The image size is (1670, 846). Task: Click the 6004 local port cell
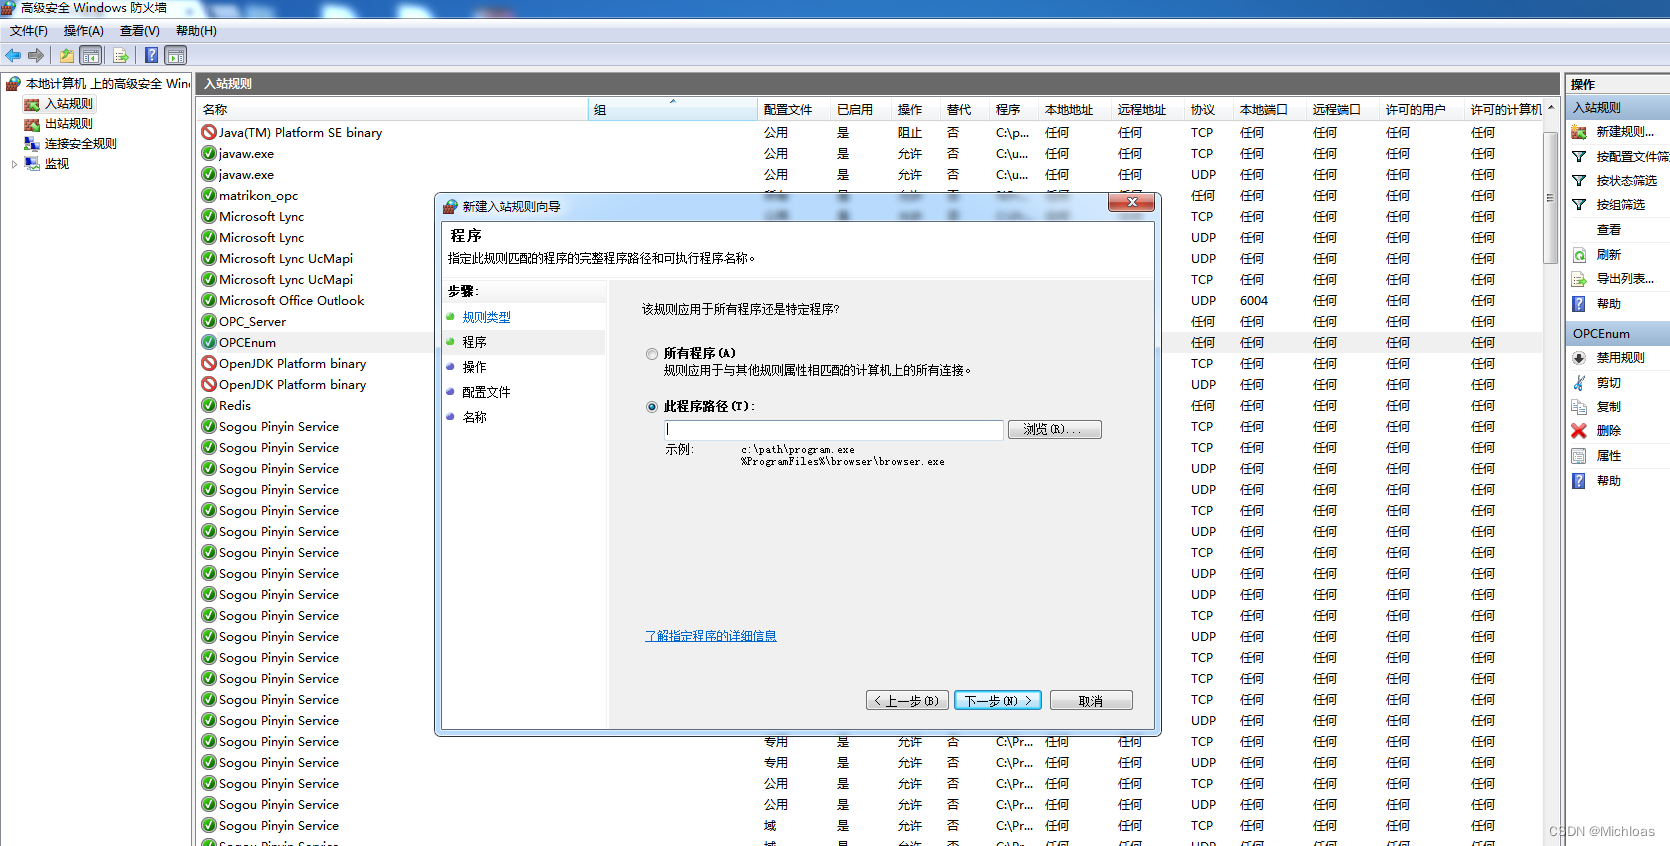click(x=1254, y=300)
